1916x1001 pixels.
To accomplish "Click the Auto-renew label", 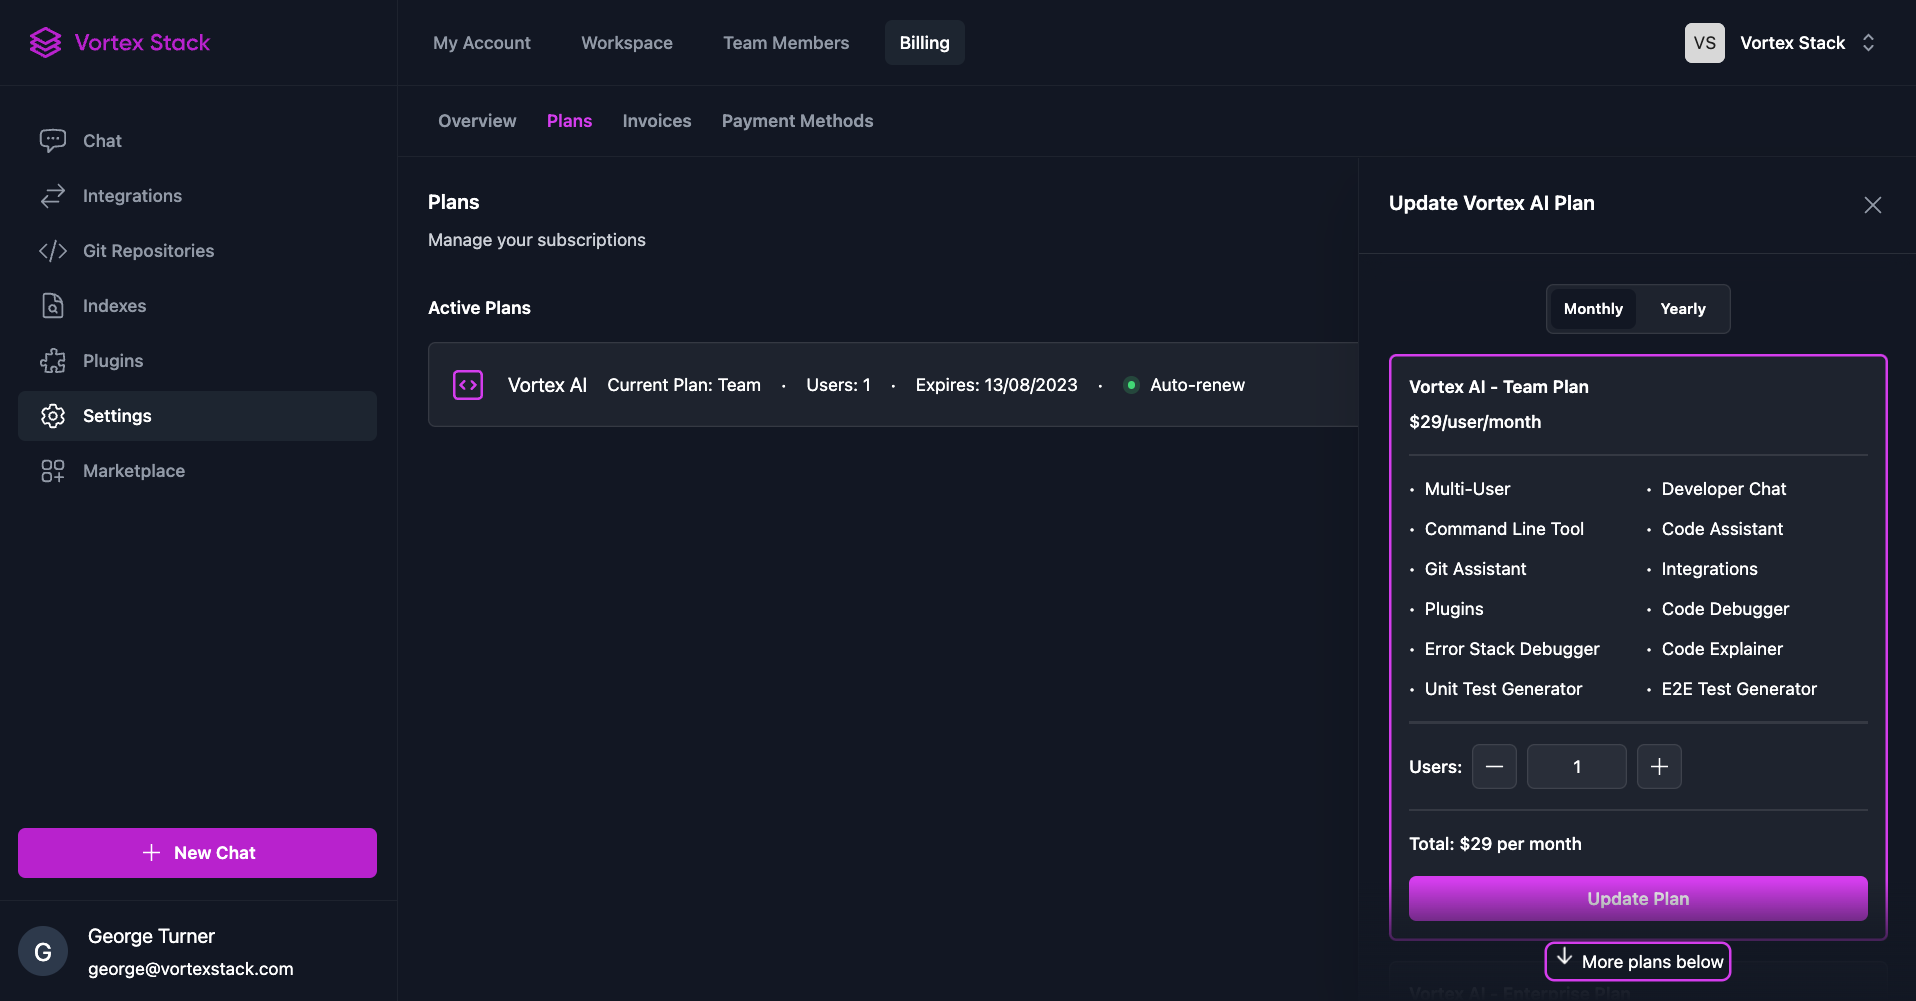I will click(1197, 385).
